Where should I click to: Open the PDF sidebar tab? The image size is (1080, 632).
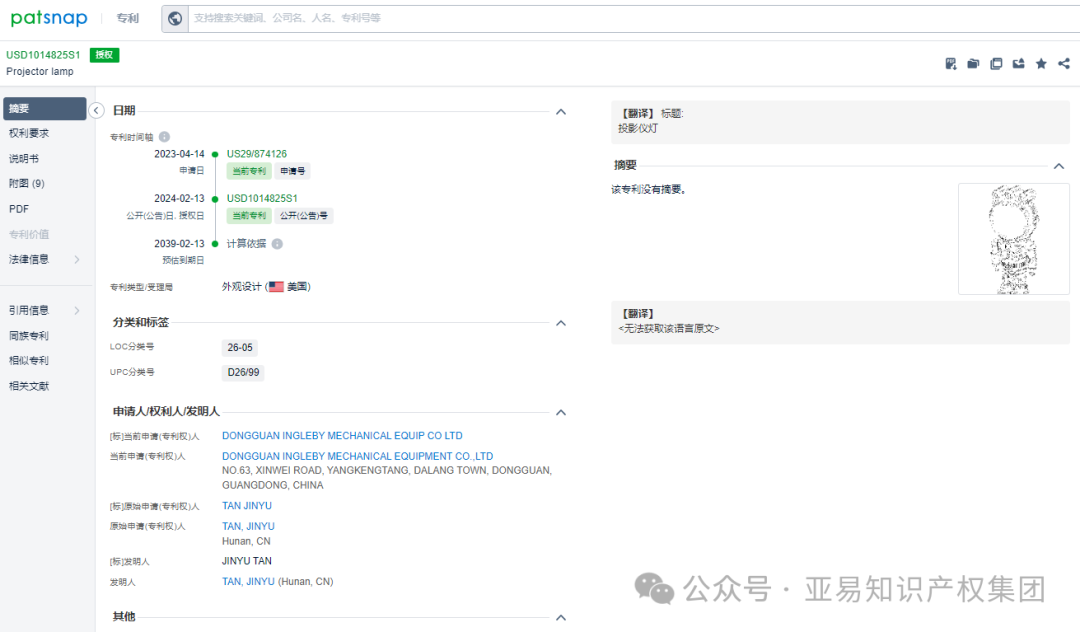click(x=19, y=209)
